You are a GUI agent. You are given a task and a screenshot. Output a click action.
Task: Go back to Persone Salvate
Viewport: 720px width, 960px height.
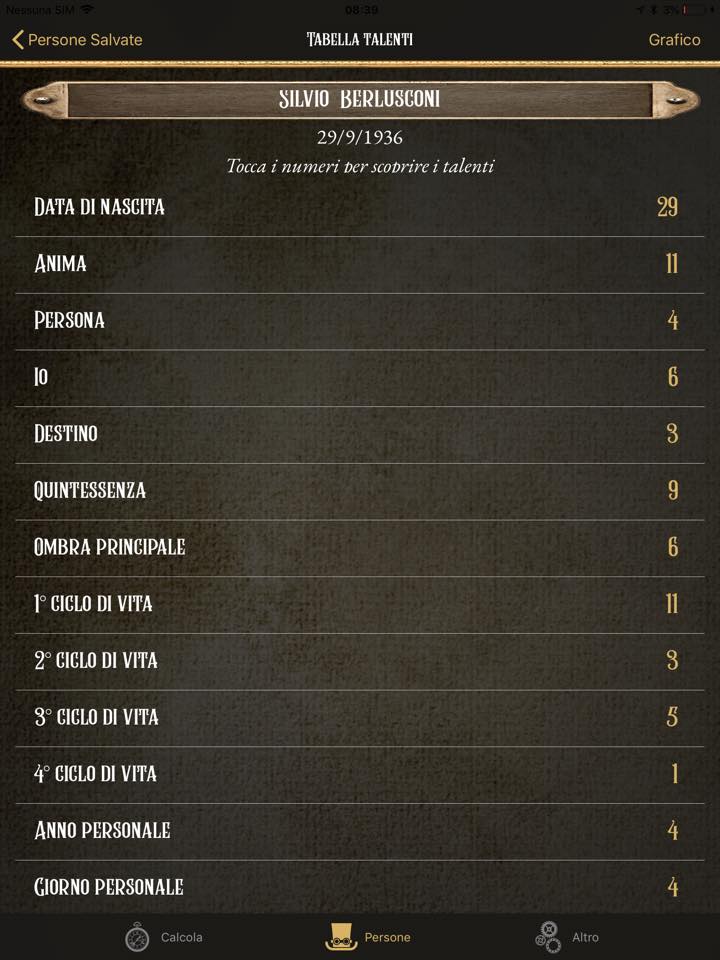tap(77, 40)
